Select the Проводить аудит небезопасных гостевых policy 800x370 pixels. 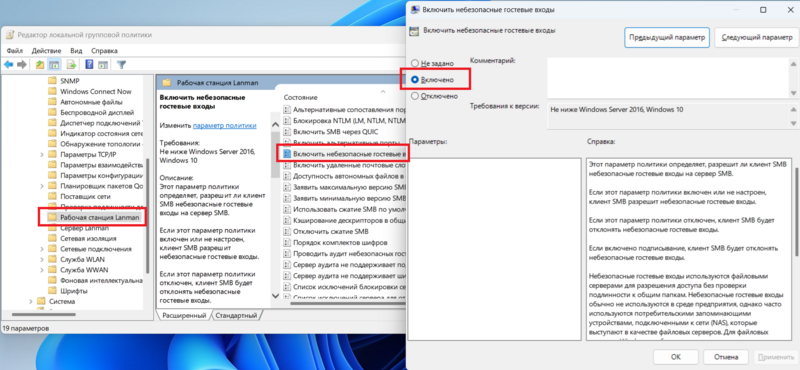tap(345, 254)
